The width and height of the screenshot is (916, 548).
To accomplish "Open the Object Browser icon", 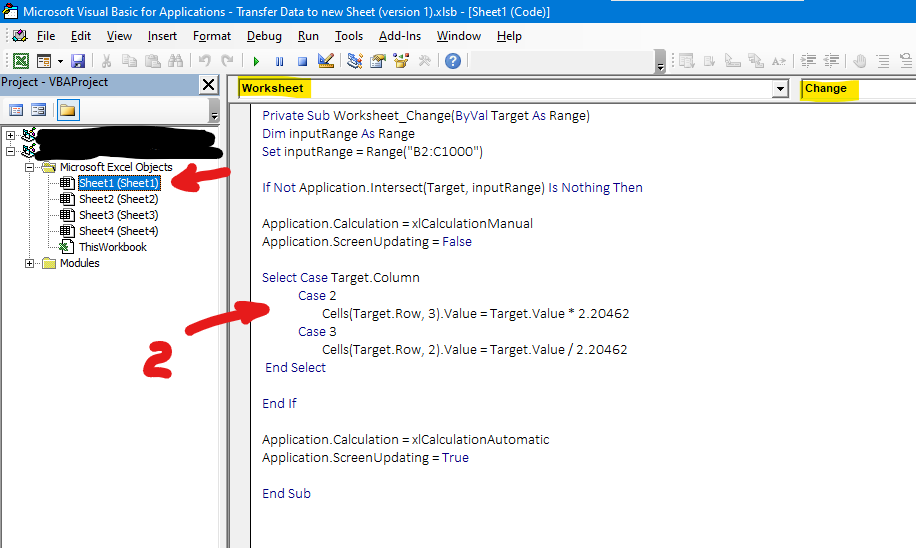I will coord(401,61).
